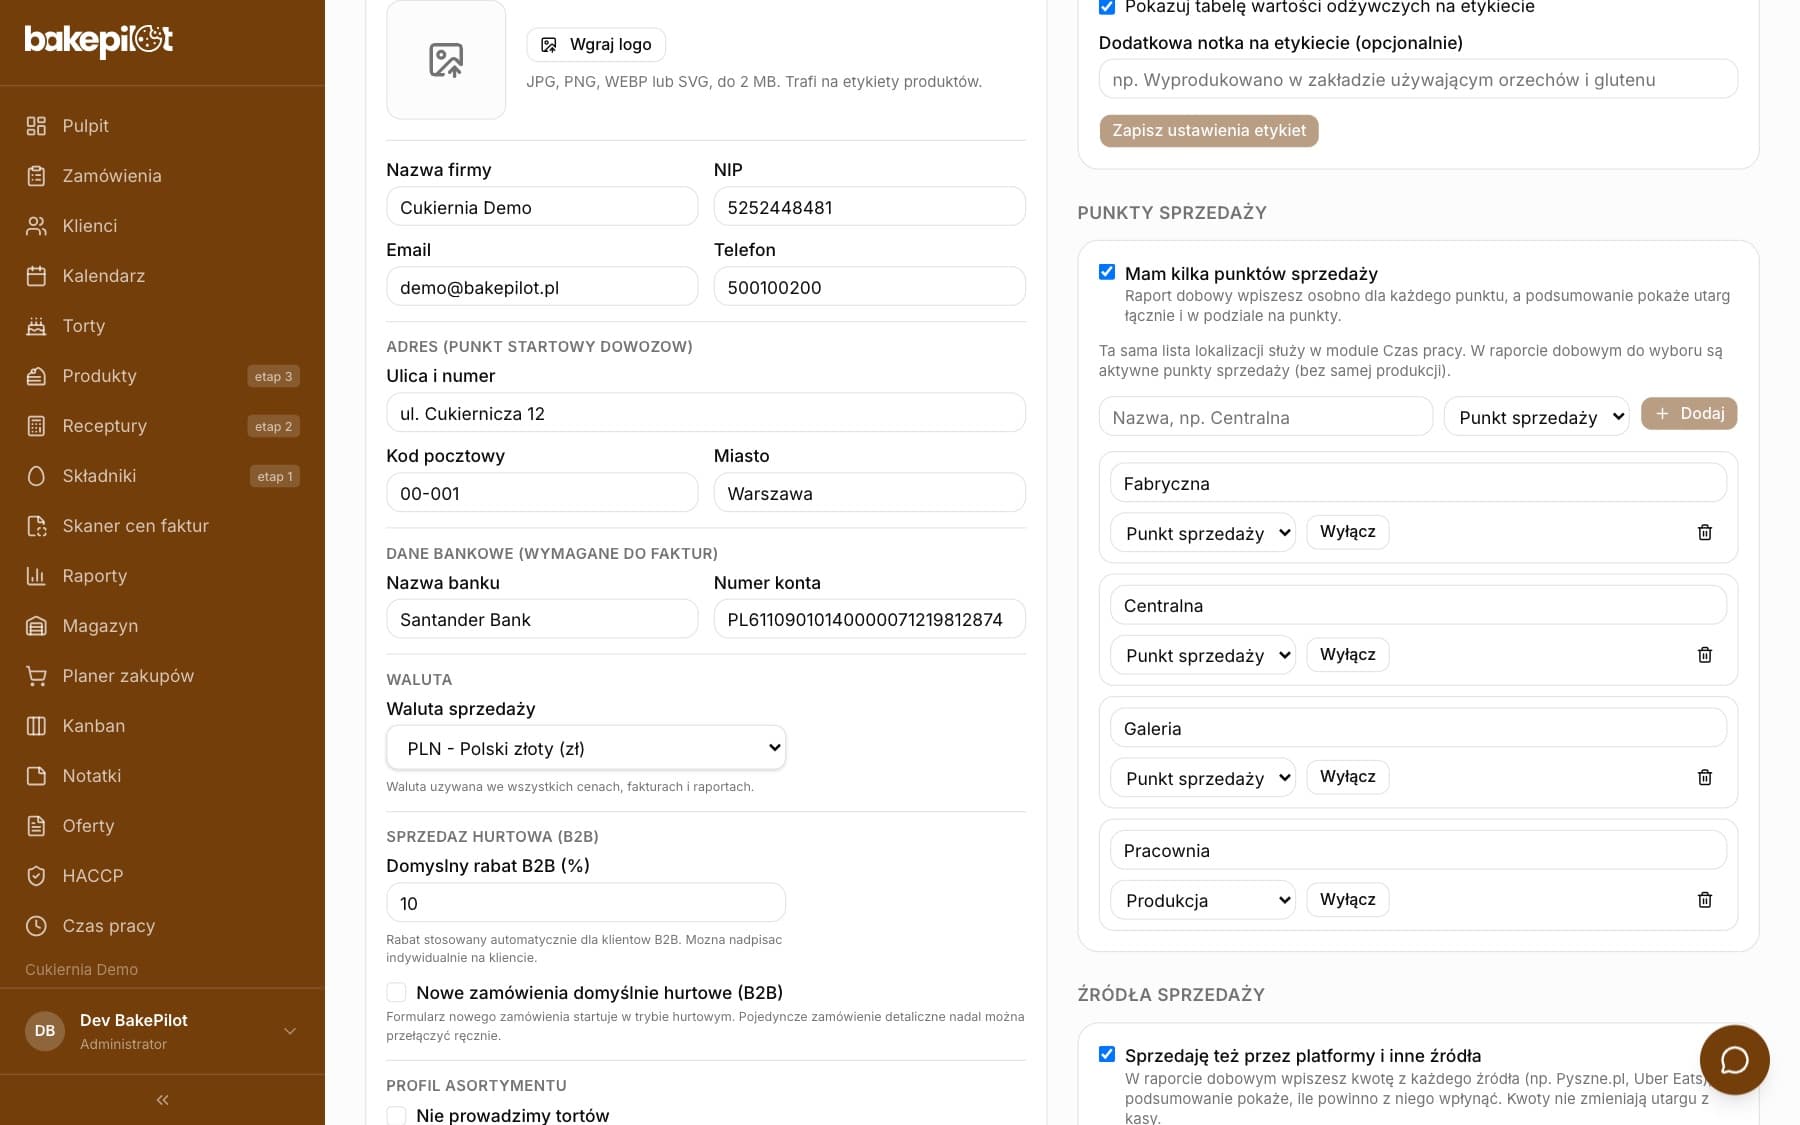This screenshot has width=1800, height=1125.
Task: Open the chat support bubble
Action: 1734,1060
